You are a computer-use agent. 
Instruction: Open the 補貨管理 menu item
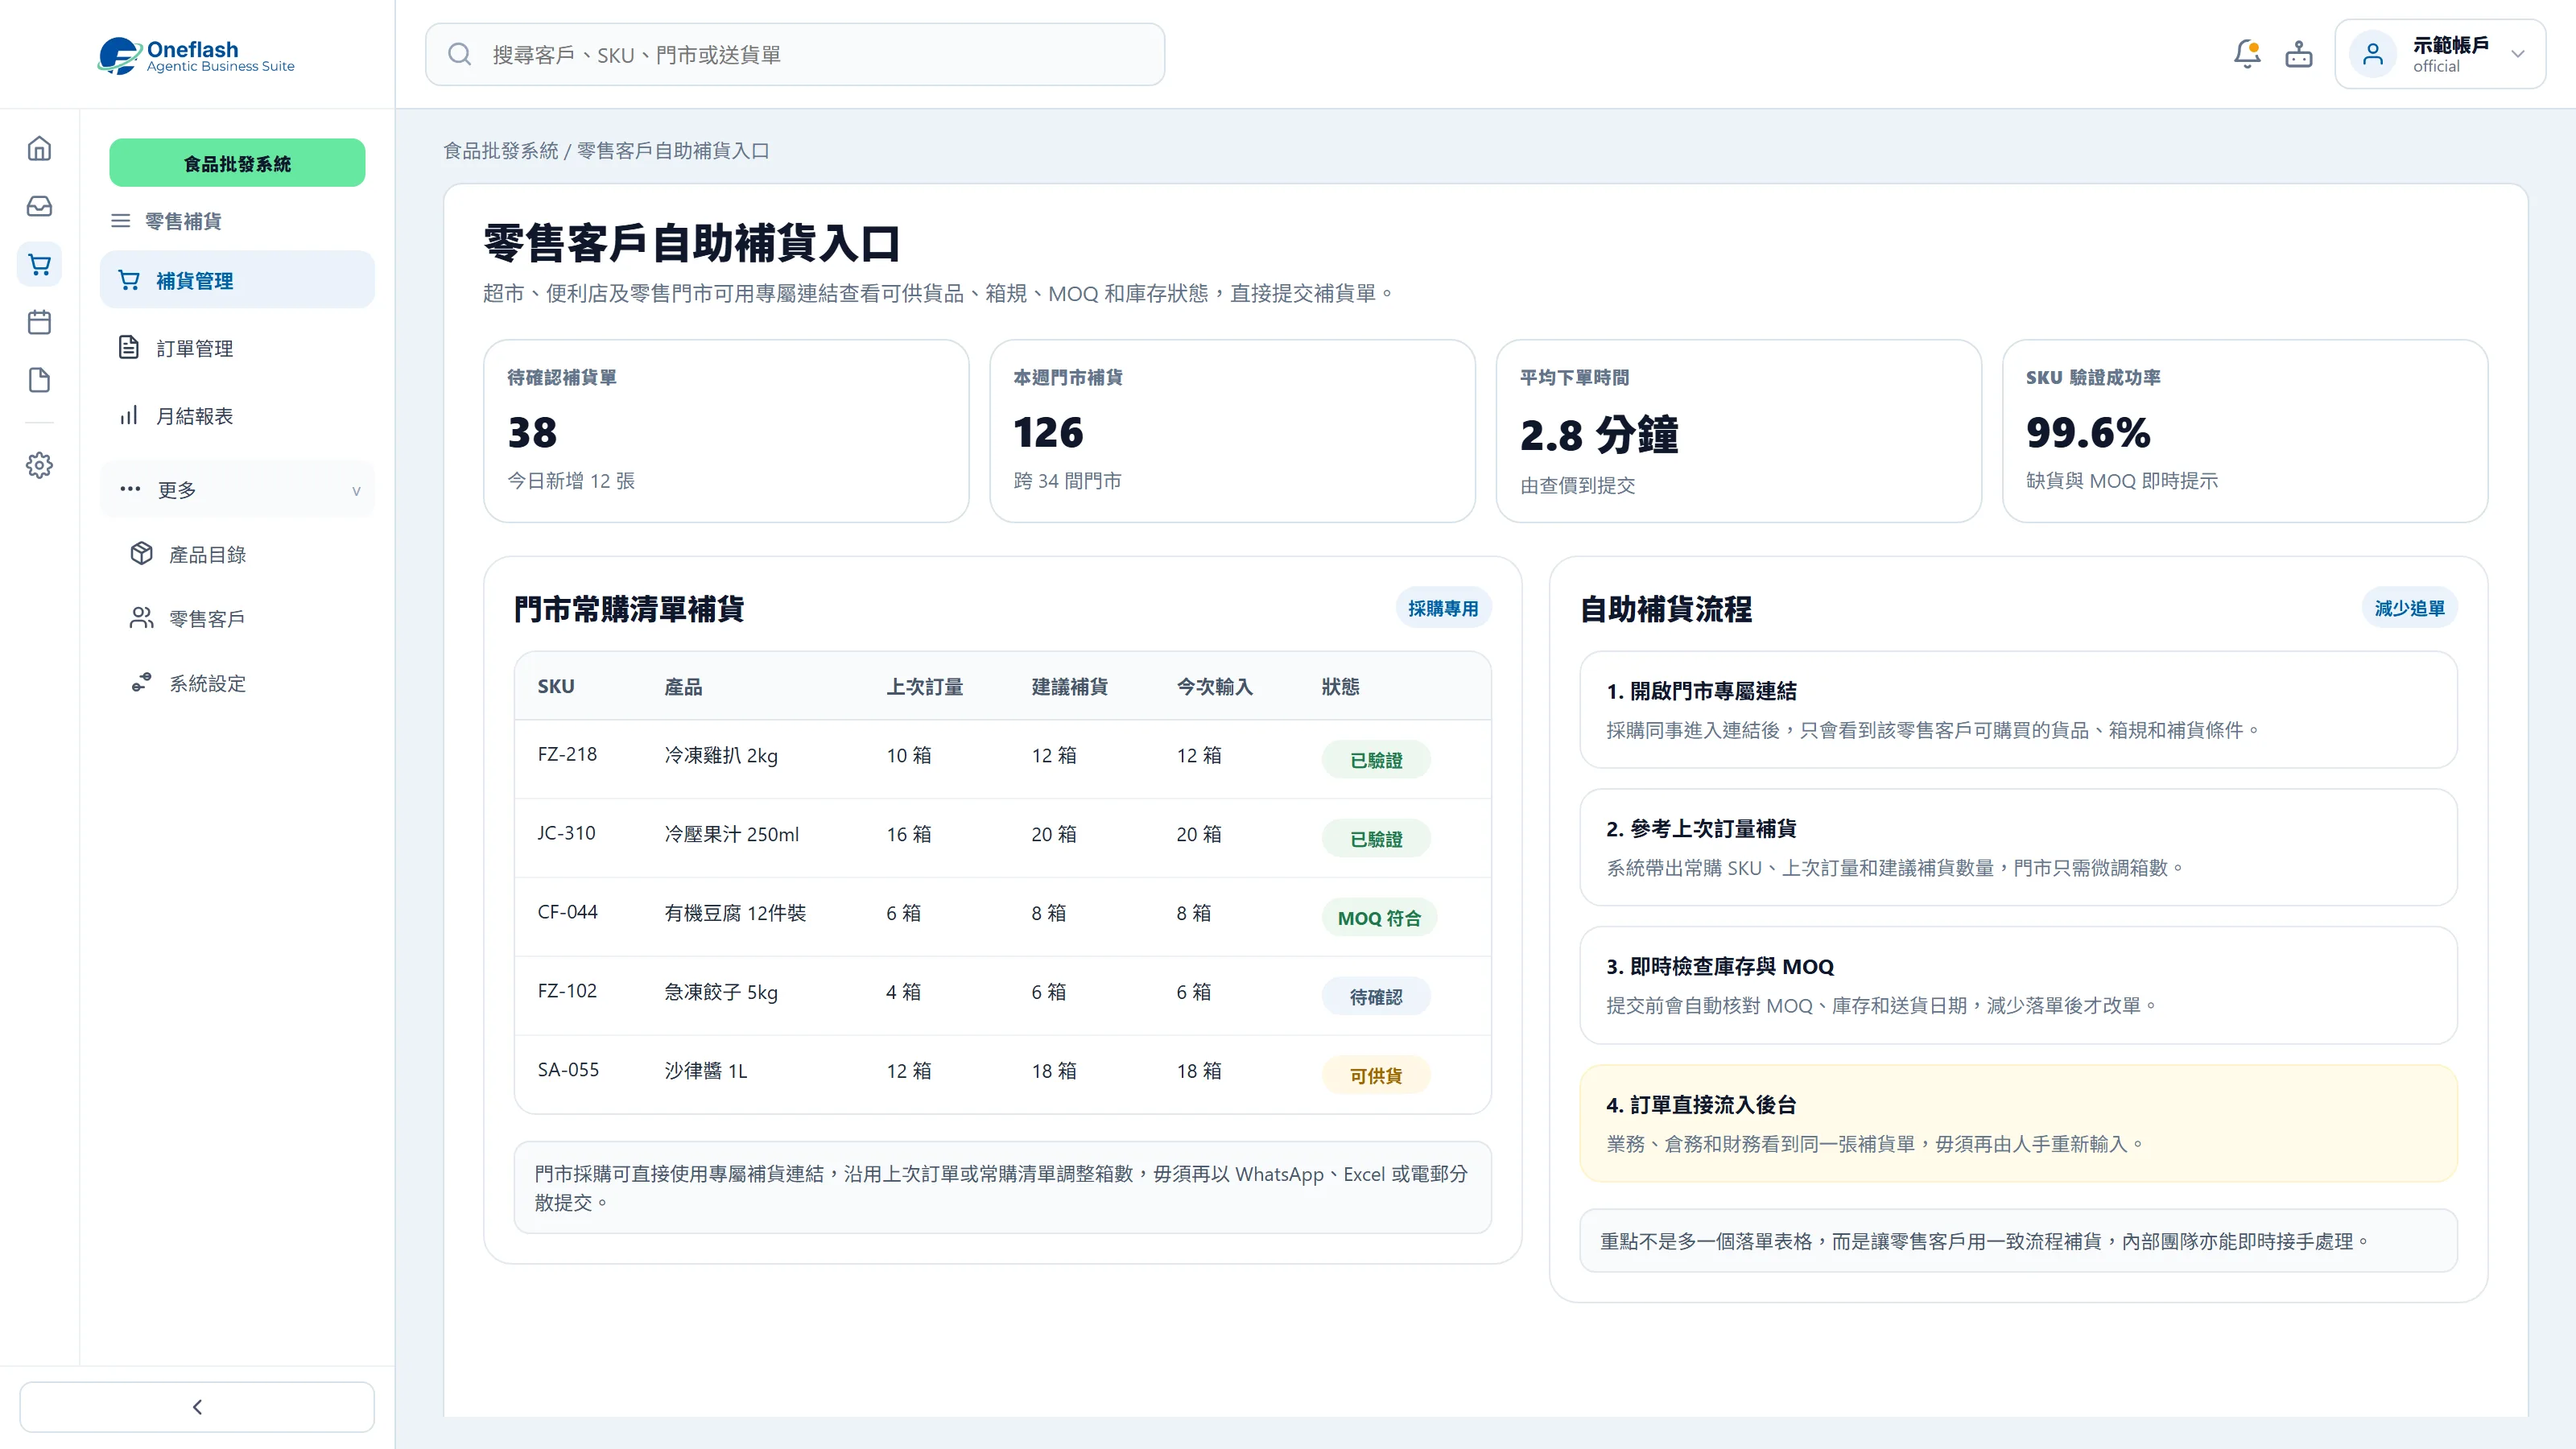[x=237, y=280]
